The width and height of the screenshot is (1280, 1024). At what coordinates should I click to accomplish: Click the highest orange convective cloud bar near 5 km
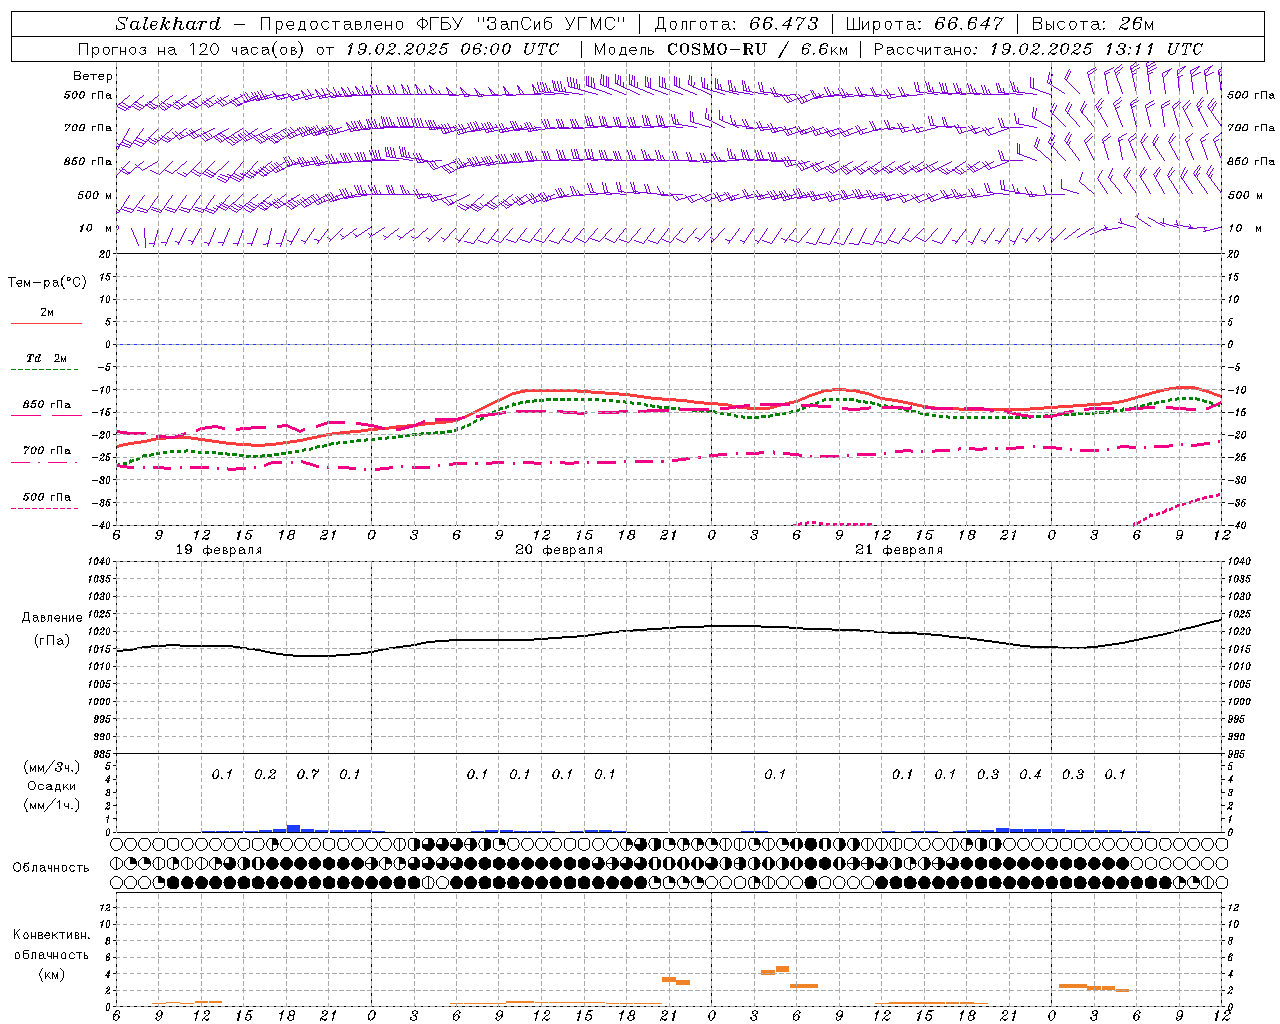click(783, 968)
